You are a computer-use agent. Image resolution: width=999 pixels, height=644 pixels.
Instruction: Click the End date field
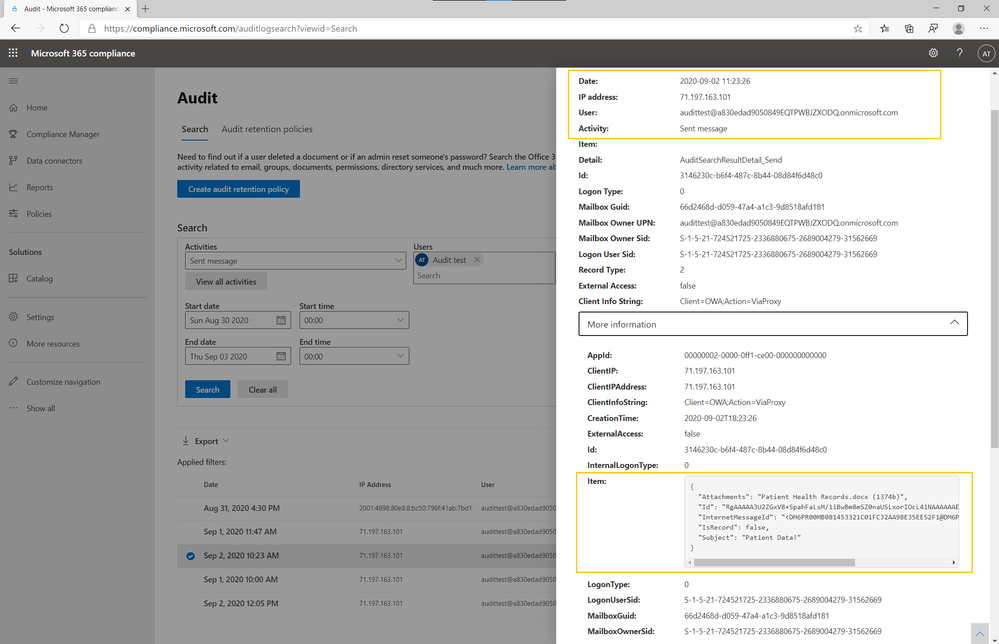click(x=238, y=357)
